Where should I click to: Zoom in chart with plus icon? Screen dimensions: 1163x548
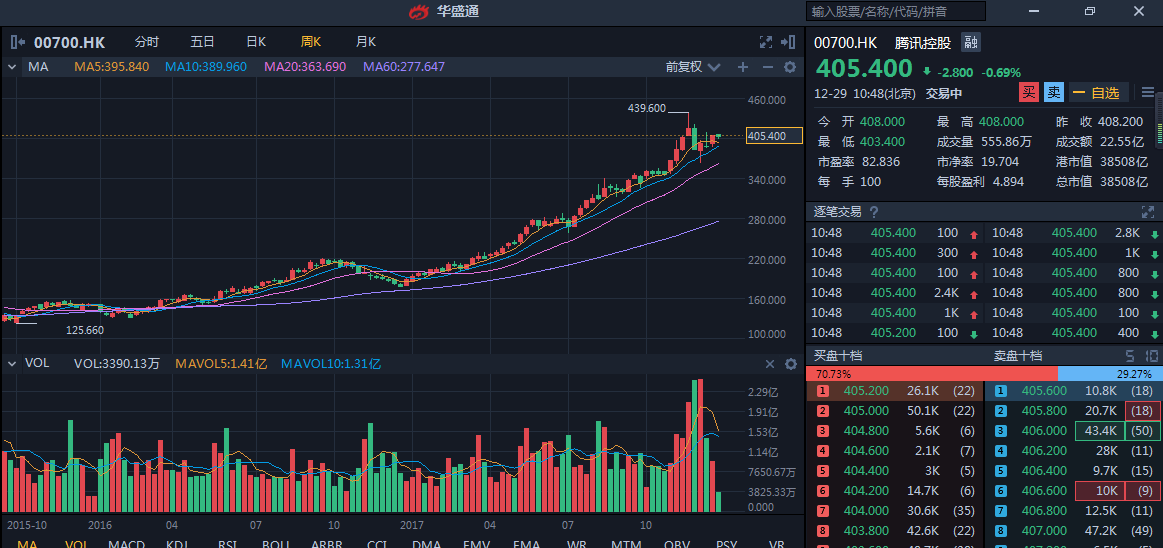pos(743,67)
